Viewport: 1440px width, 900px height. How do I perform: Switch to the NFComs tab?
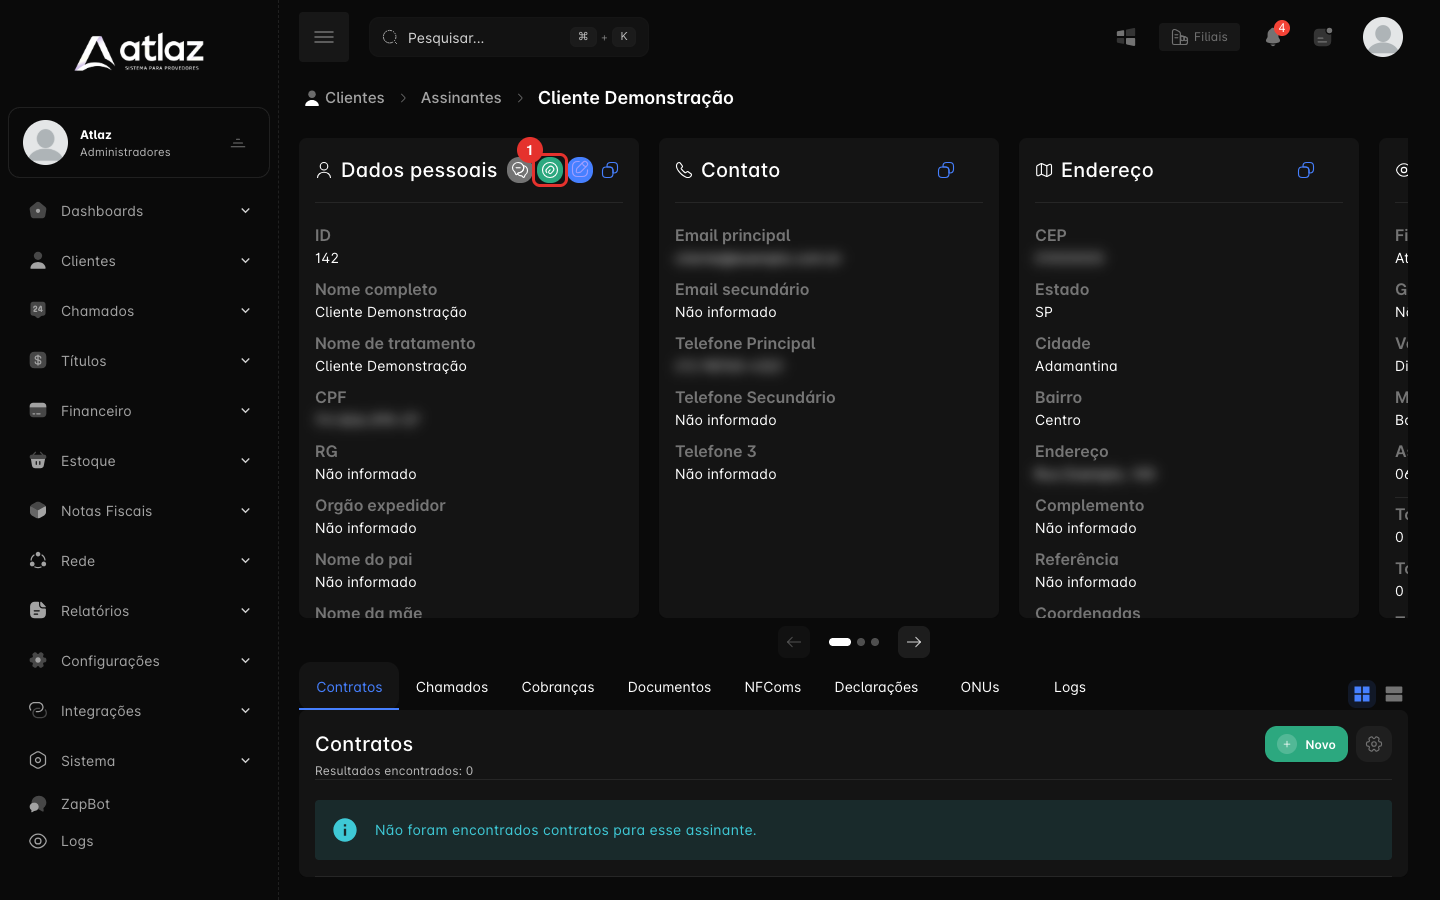[773, 687]
